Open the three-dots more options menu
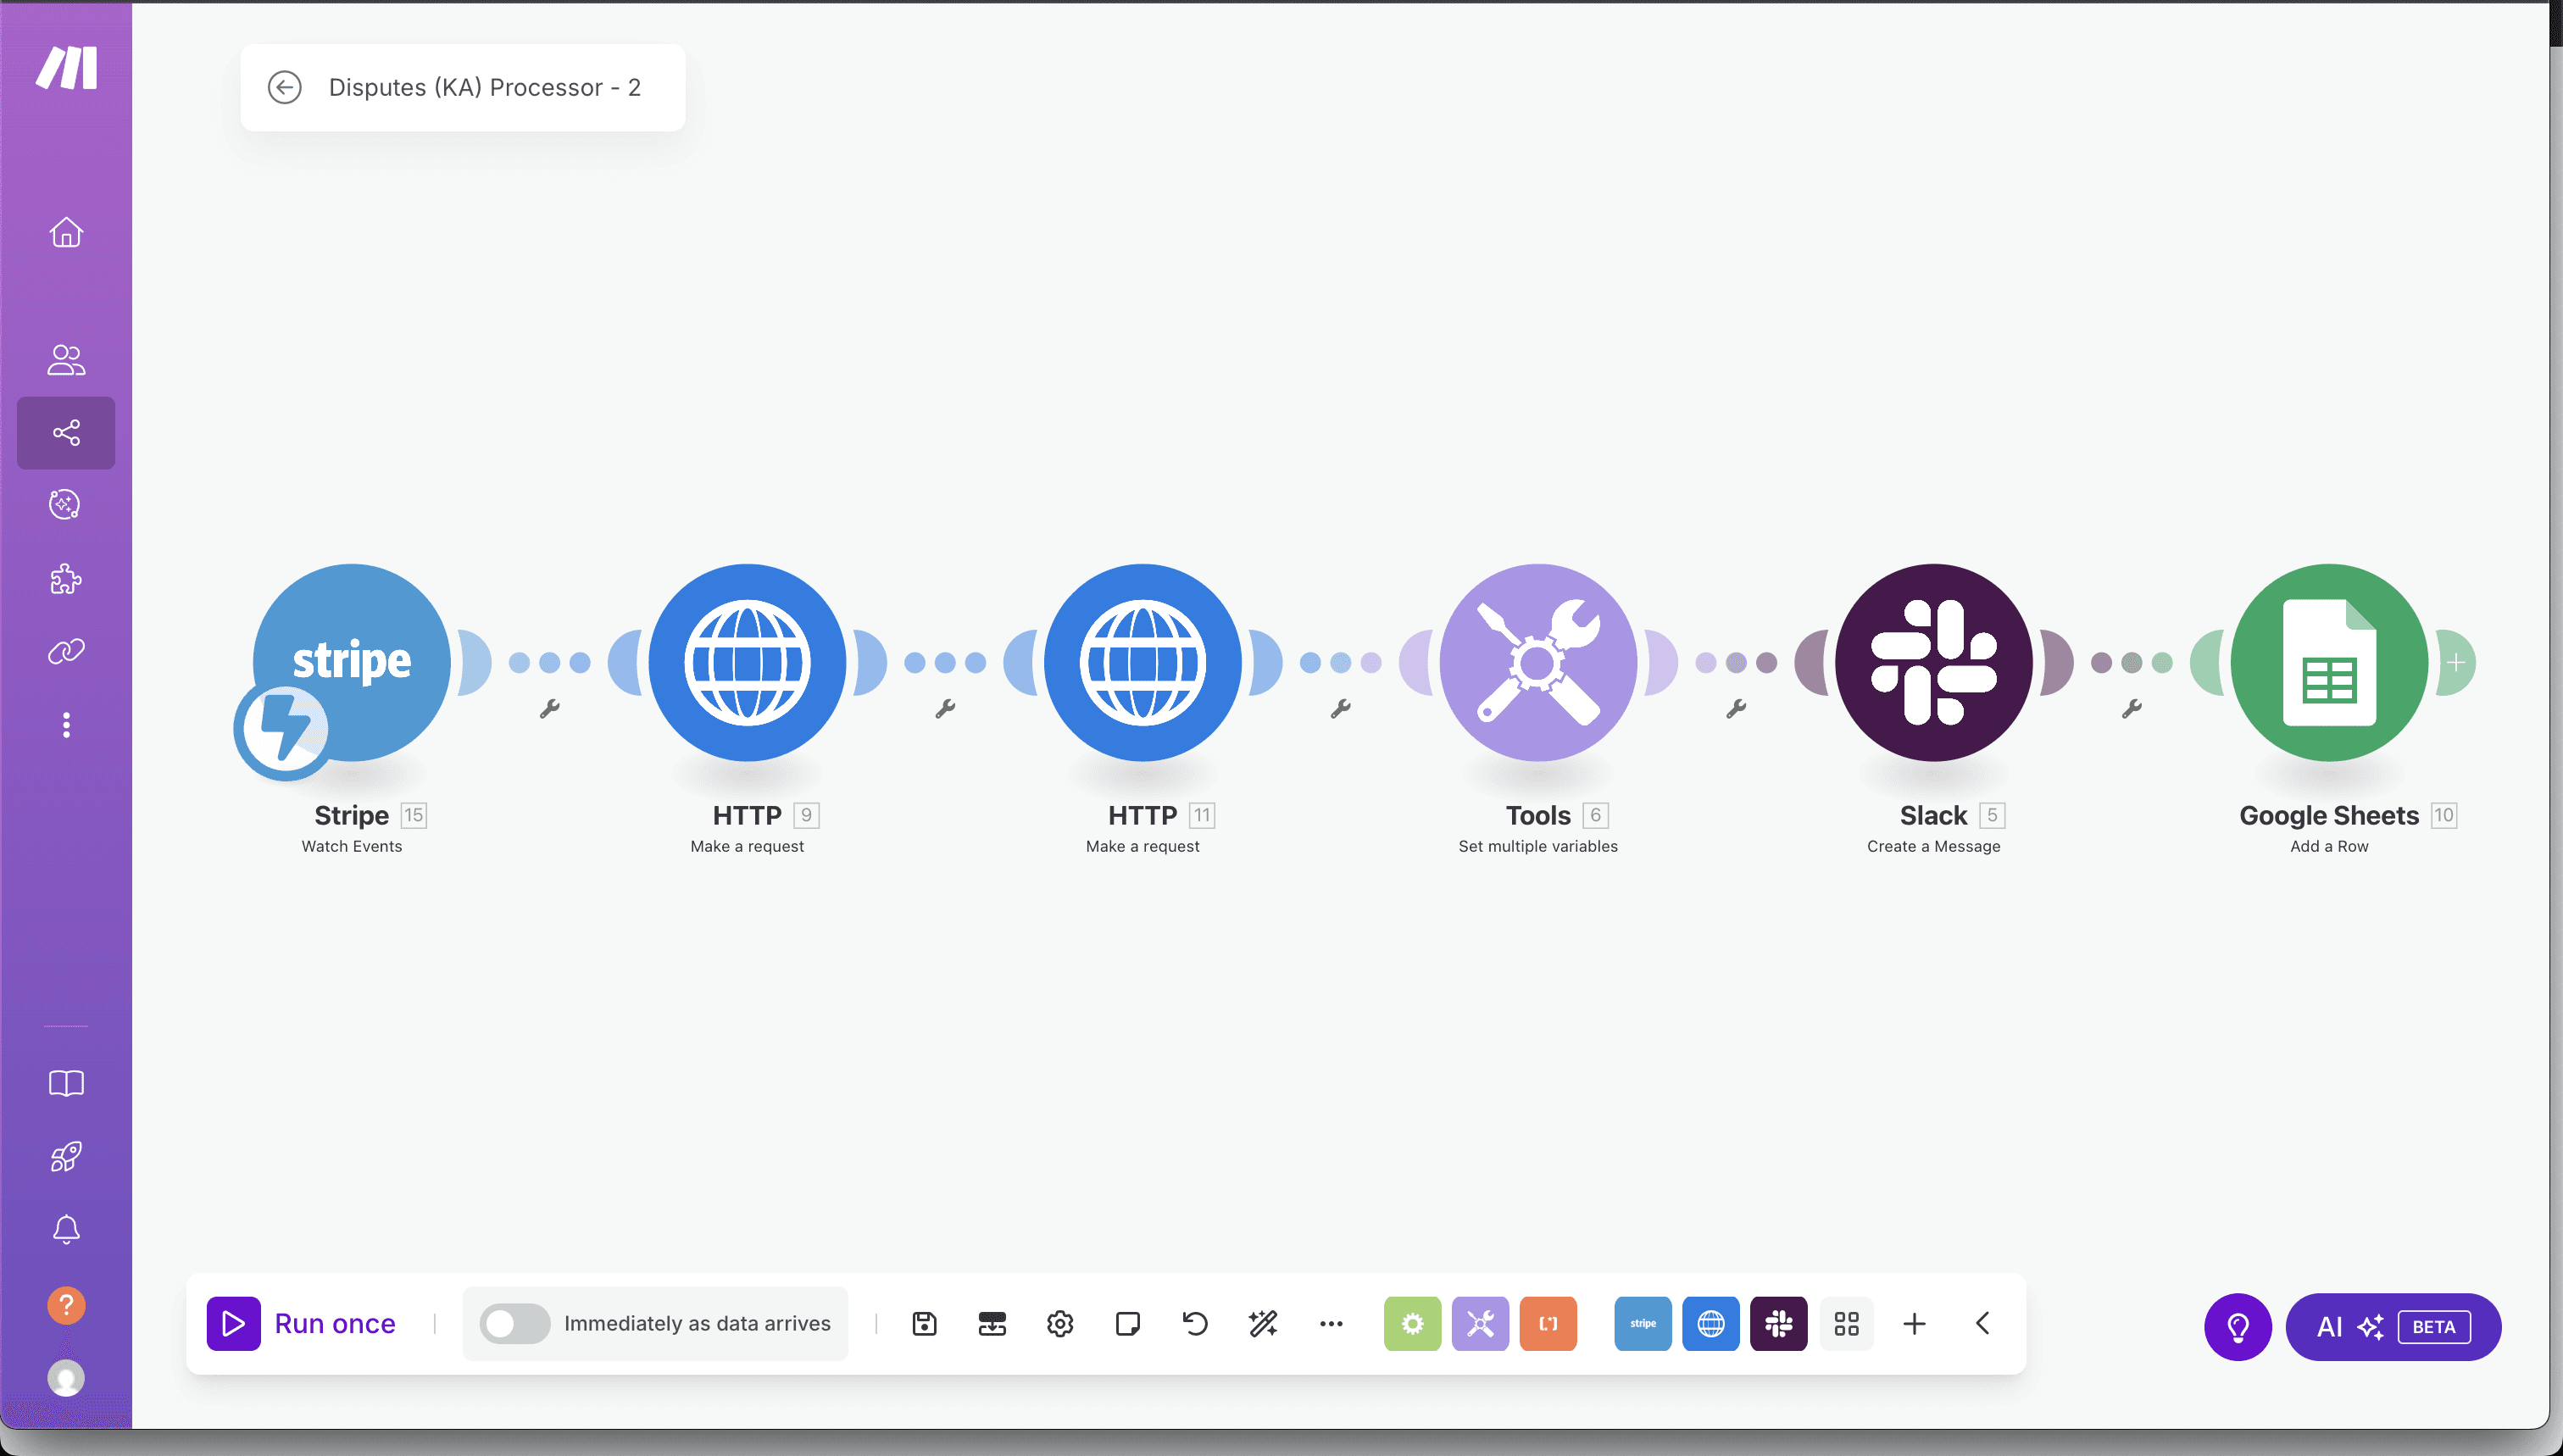This screenshot has width=2563, height=1456. [1331, 1323]
